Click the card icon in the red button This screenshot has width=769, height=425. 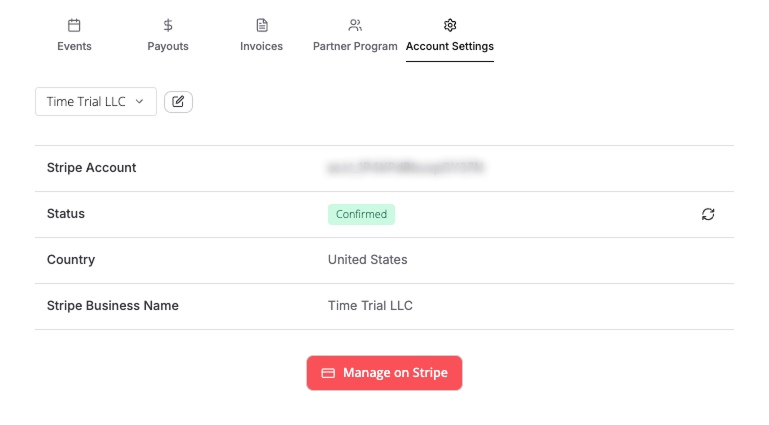point(328,373)
